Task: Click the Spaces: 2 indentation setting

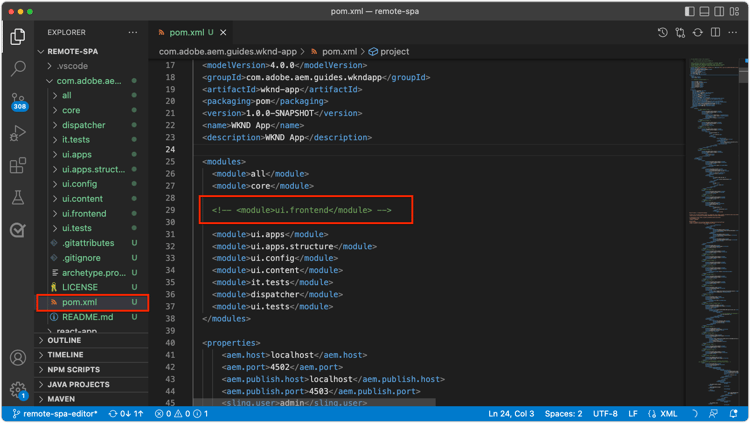Action: pos(564,414)
